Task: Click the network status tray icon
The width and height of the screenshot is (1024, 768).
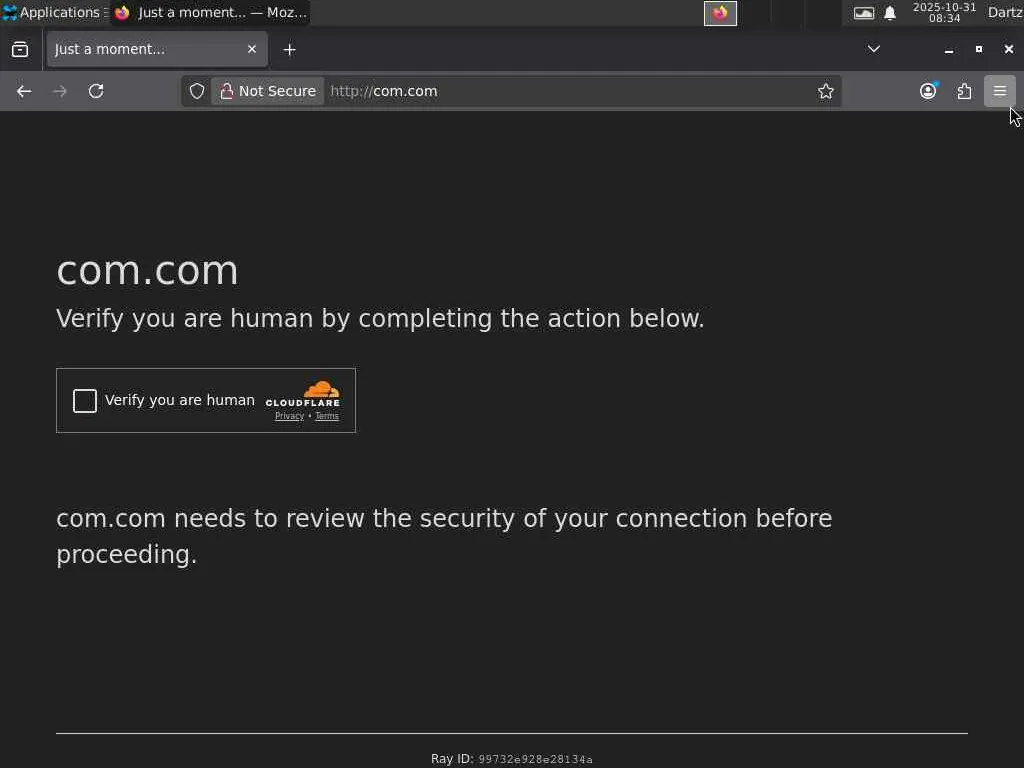Action: 863,13
